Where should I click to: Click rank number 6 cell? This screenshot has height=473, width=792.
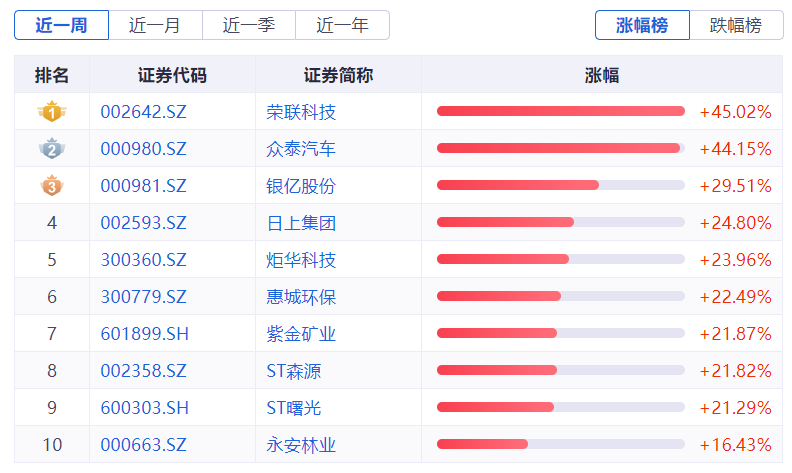coord(52,297)
